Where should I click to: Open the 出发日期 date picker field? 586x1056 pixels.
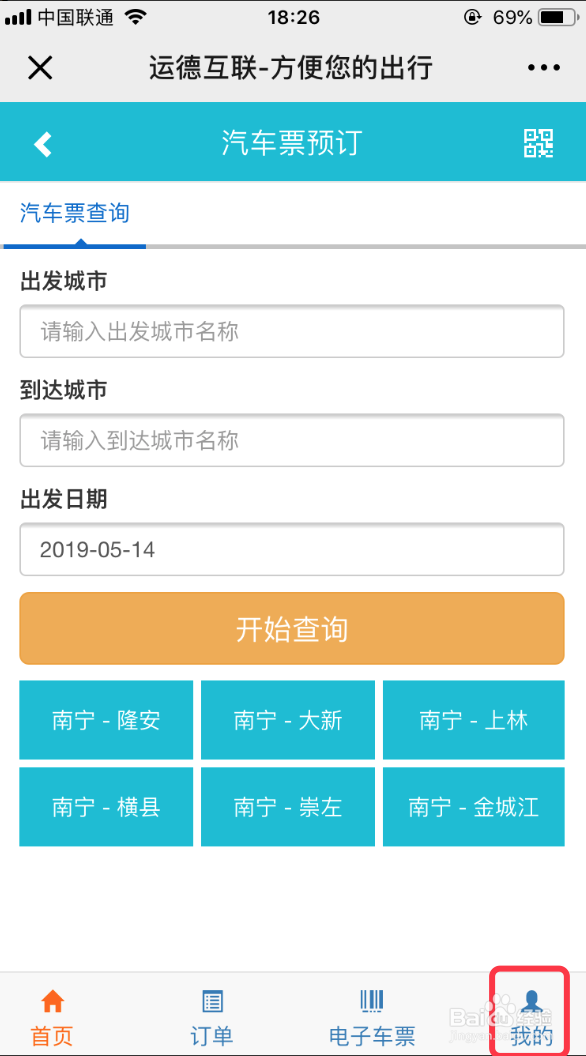[x=291, y=550]
